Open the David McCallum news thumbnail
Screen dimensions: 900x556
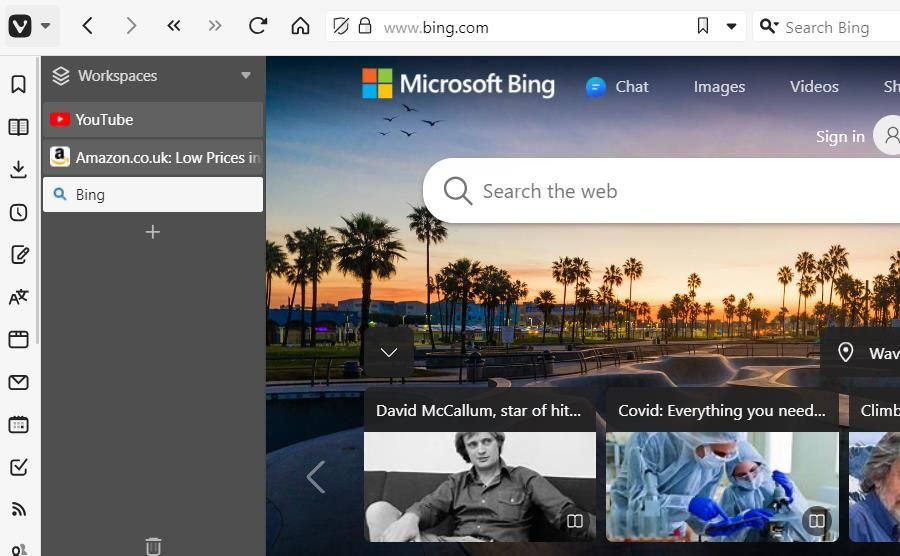point(479,485)
